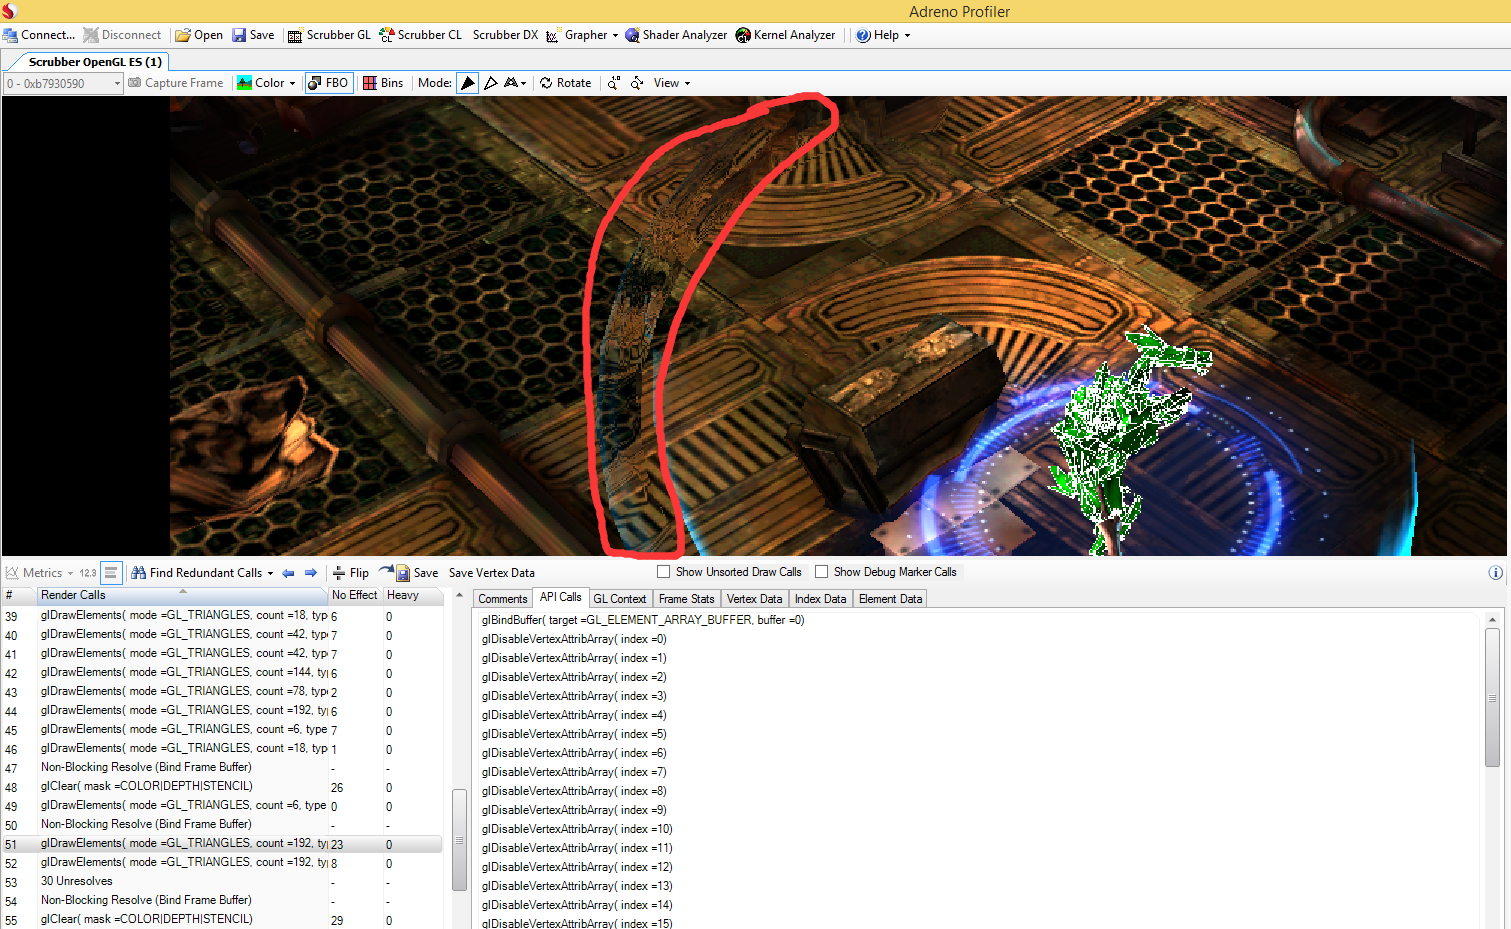
Task: Open the Vertex Data tab
Action: point(754,599)
